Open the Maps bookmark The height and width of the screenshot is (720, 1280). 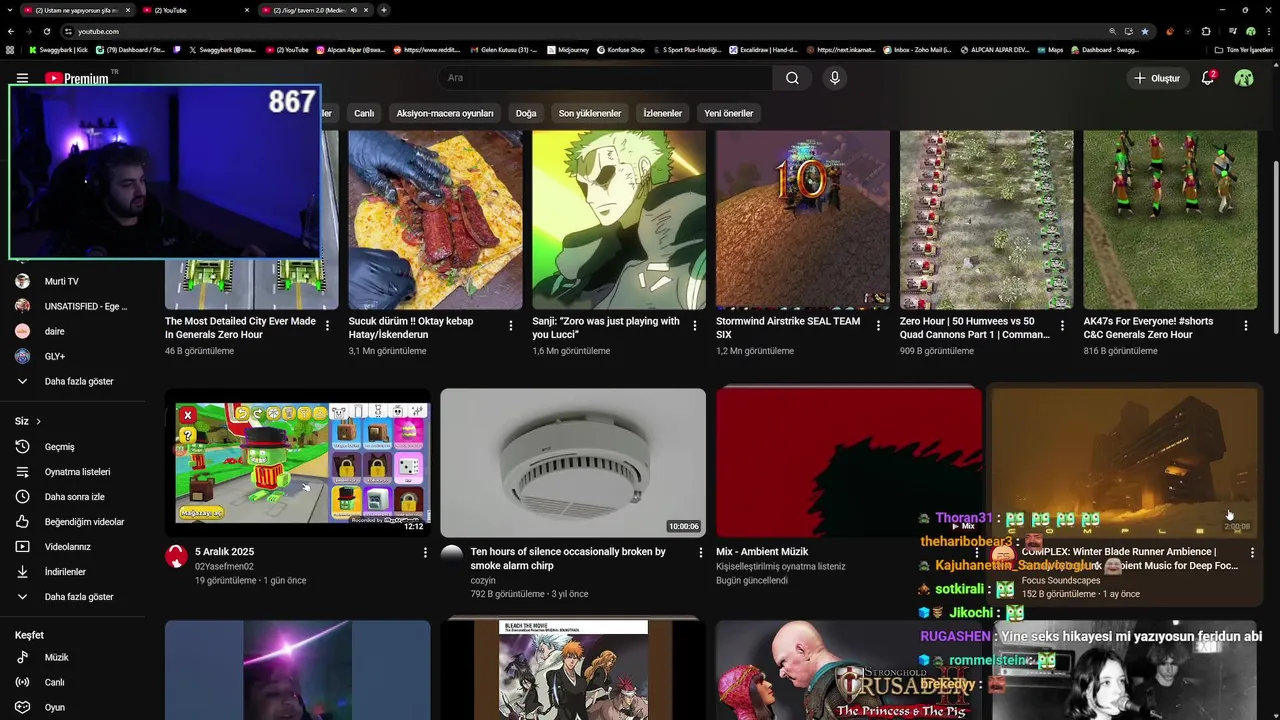pos(1050,50)
